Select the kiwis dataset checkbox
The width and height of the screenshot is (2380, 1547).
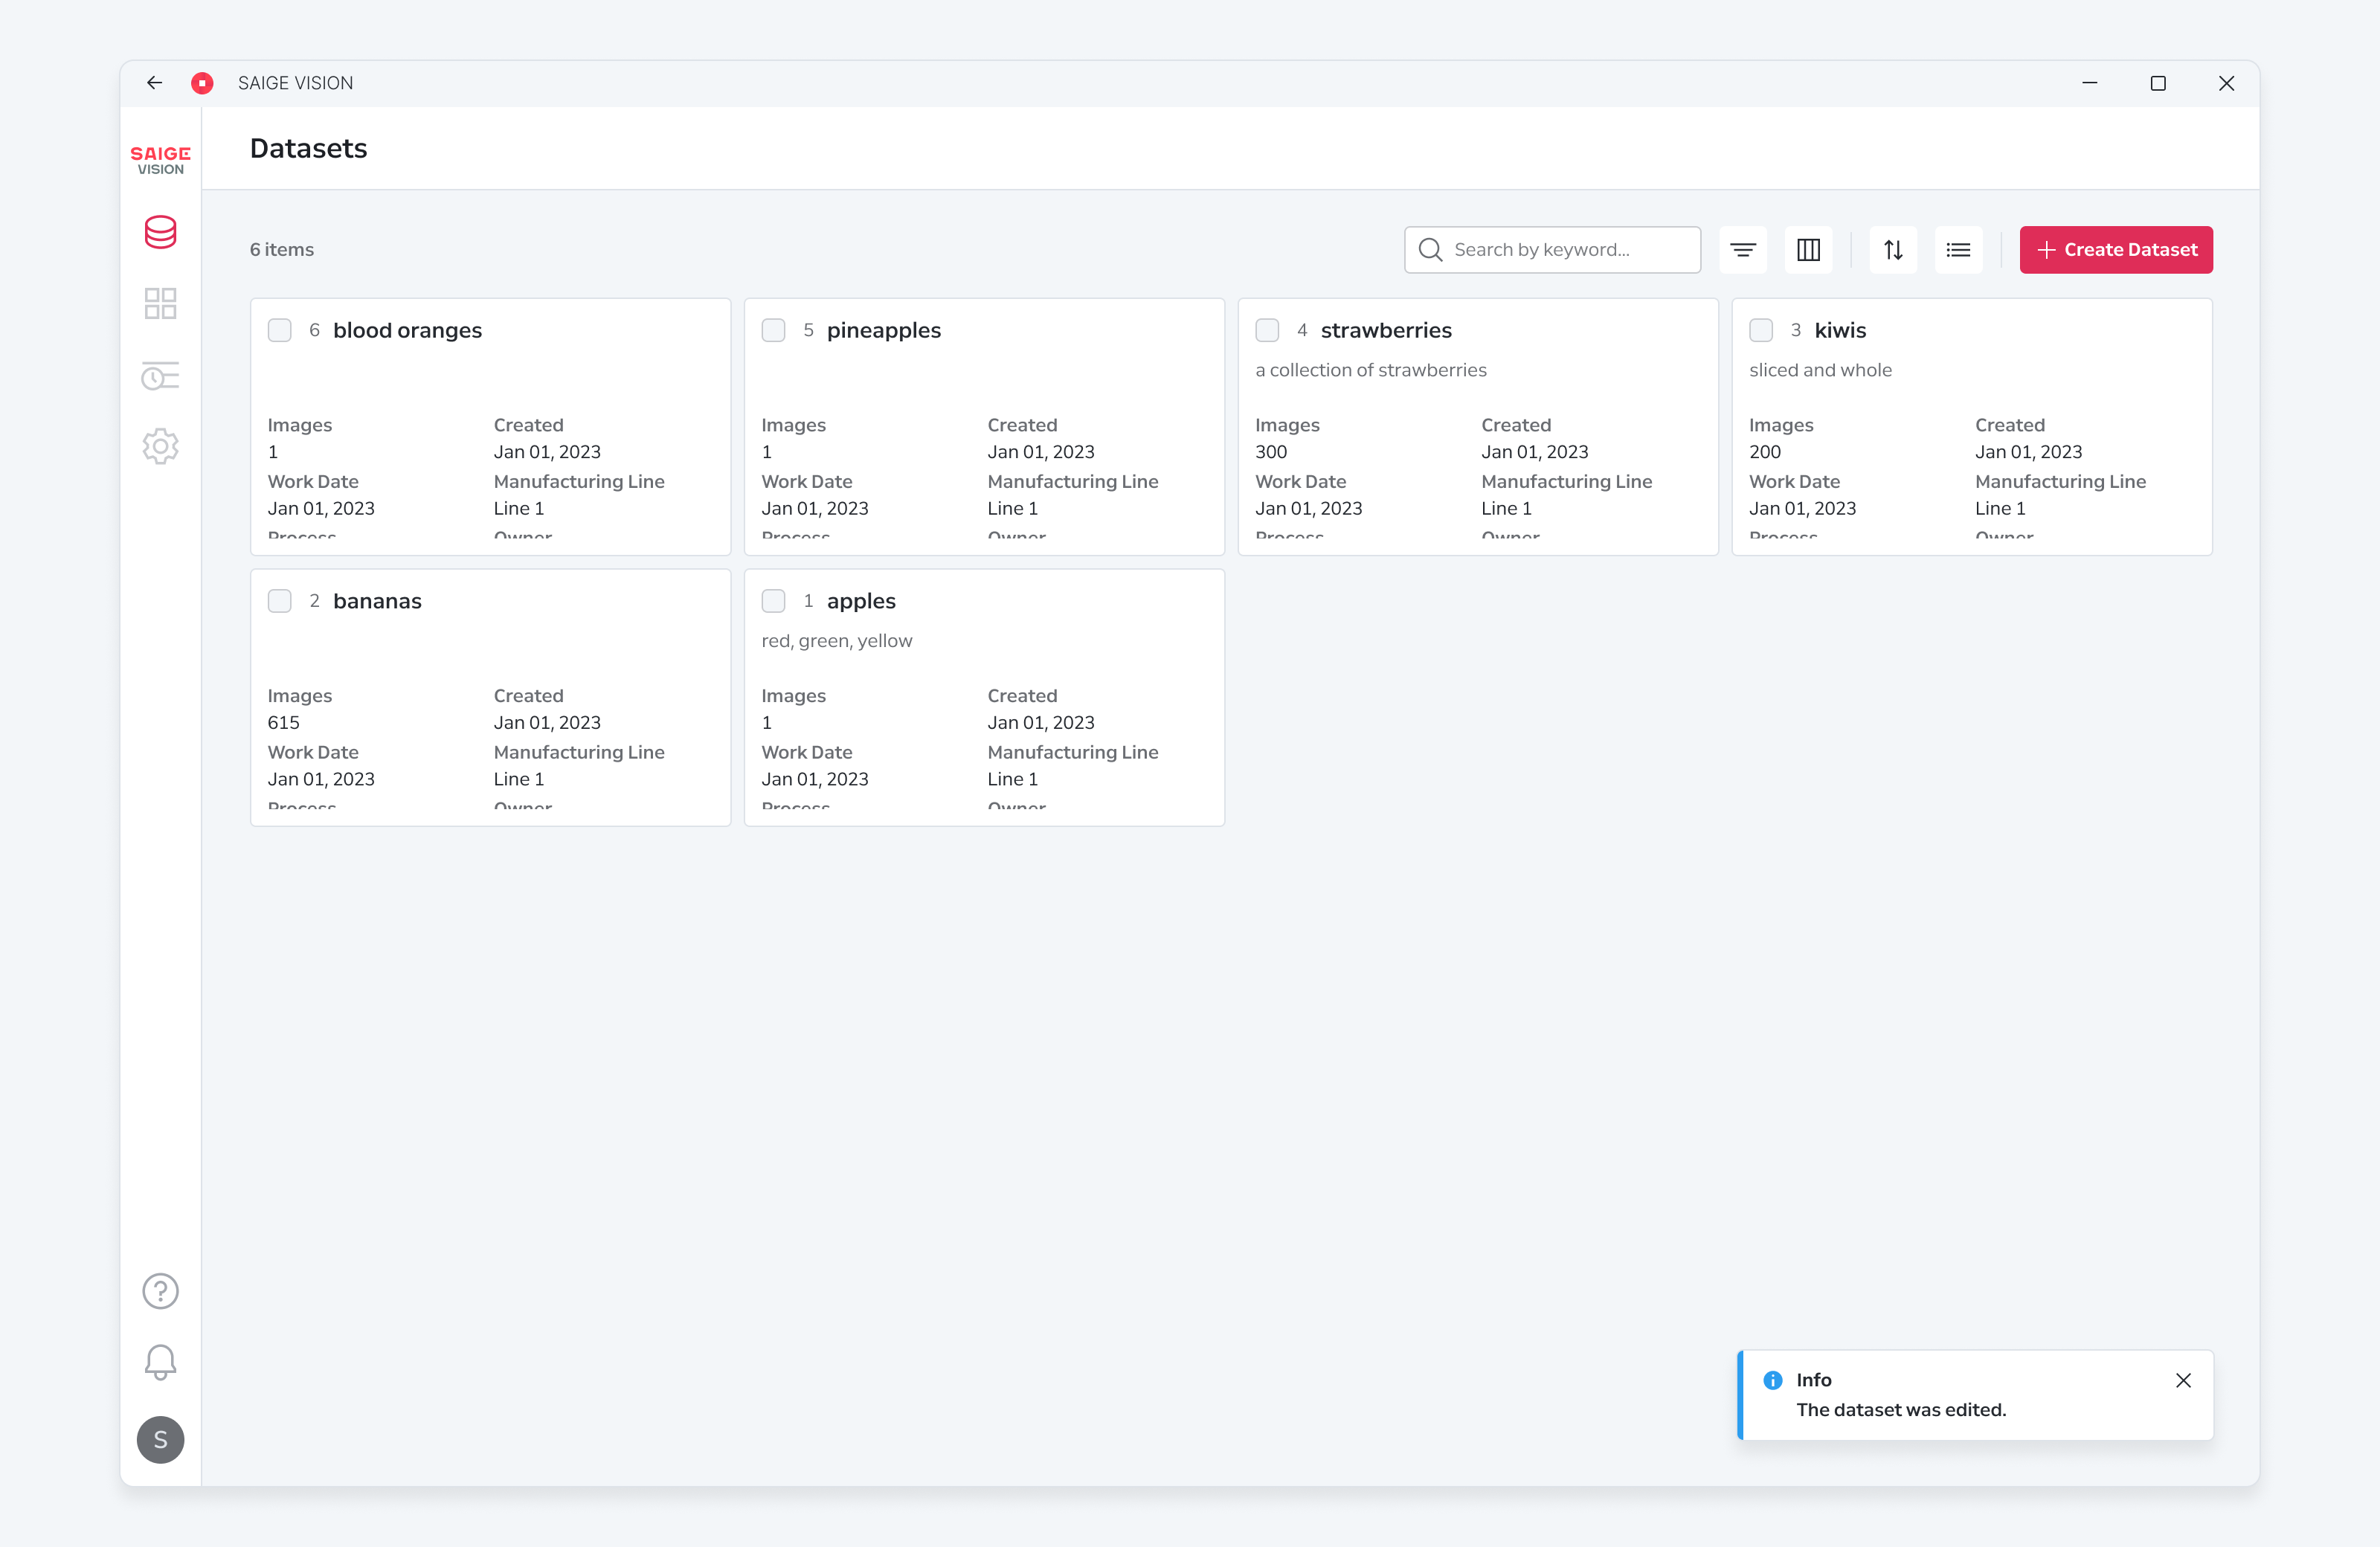tap(1761, 330)
